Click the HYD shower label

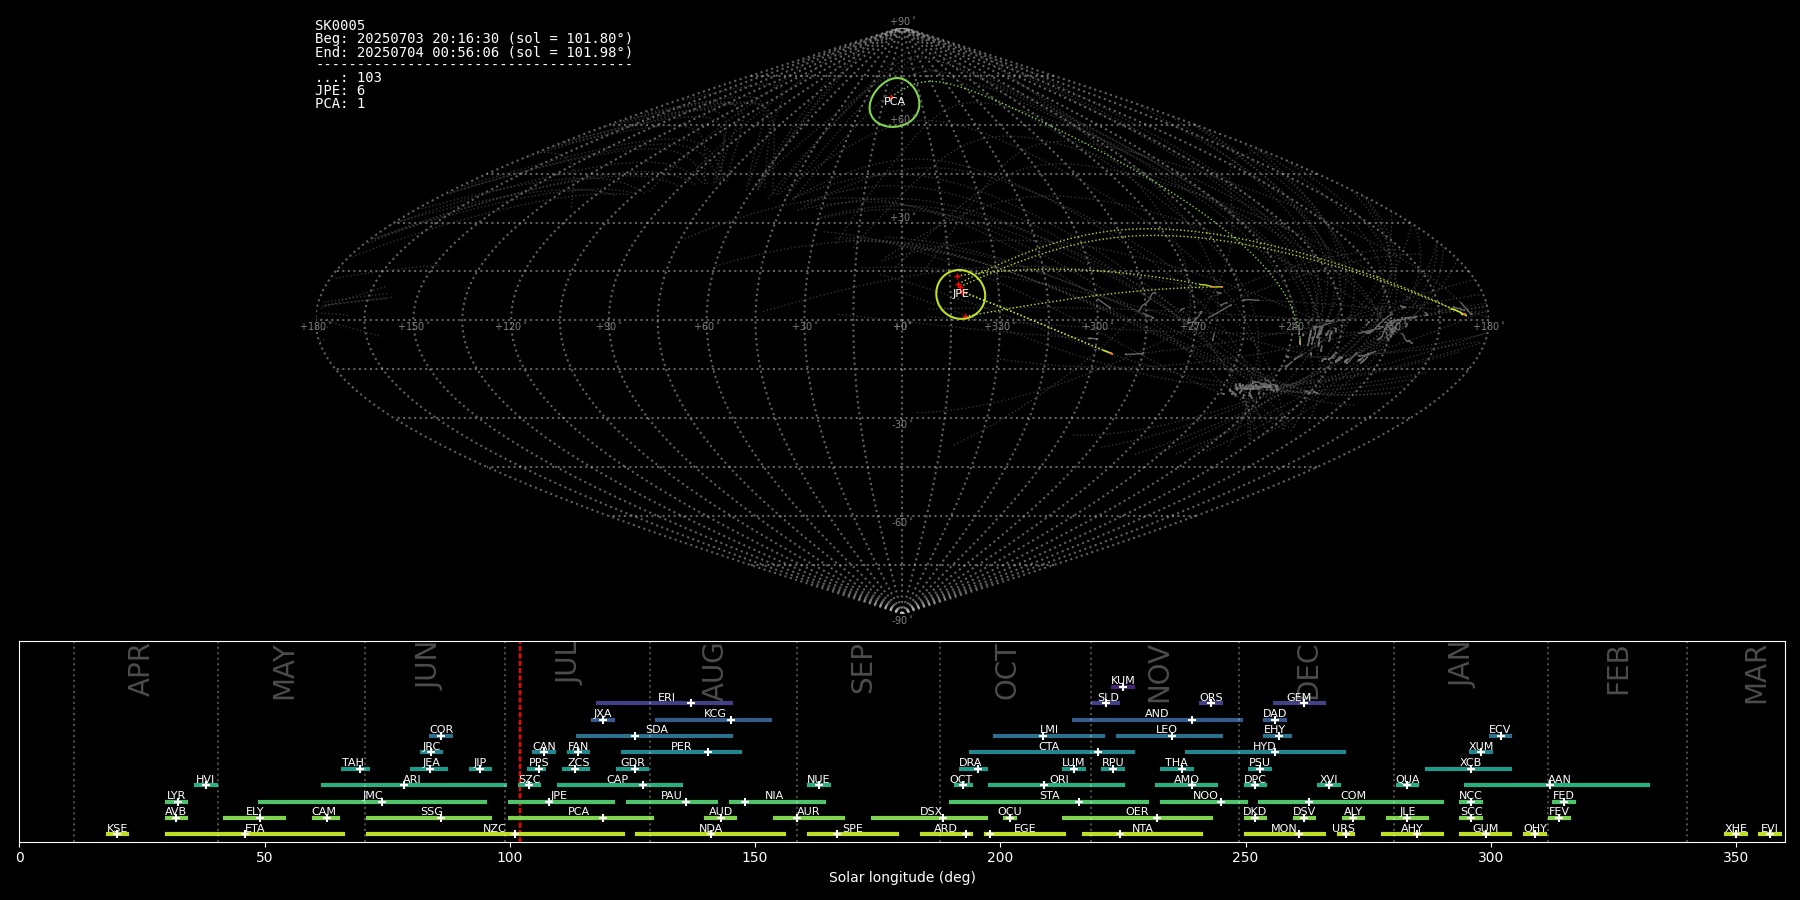(x=1264, y=747)
